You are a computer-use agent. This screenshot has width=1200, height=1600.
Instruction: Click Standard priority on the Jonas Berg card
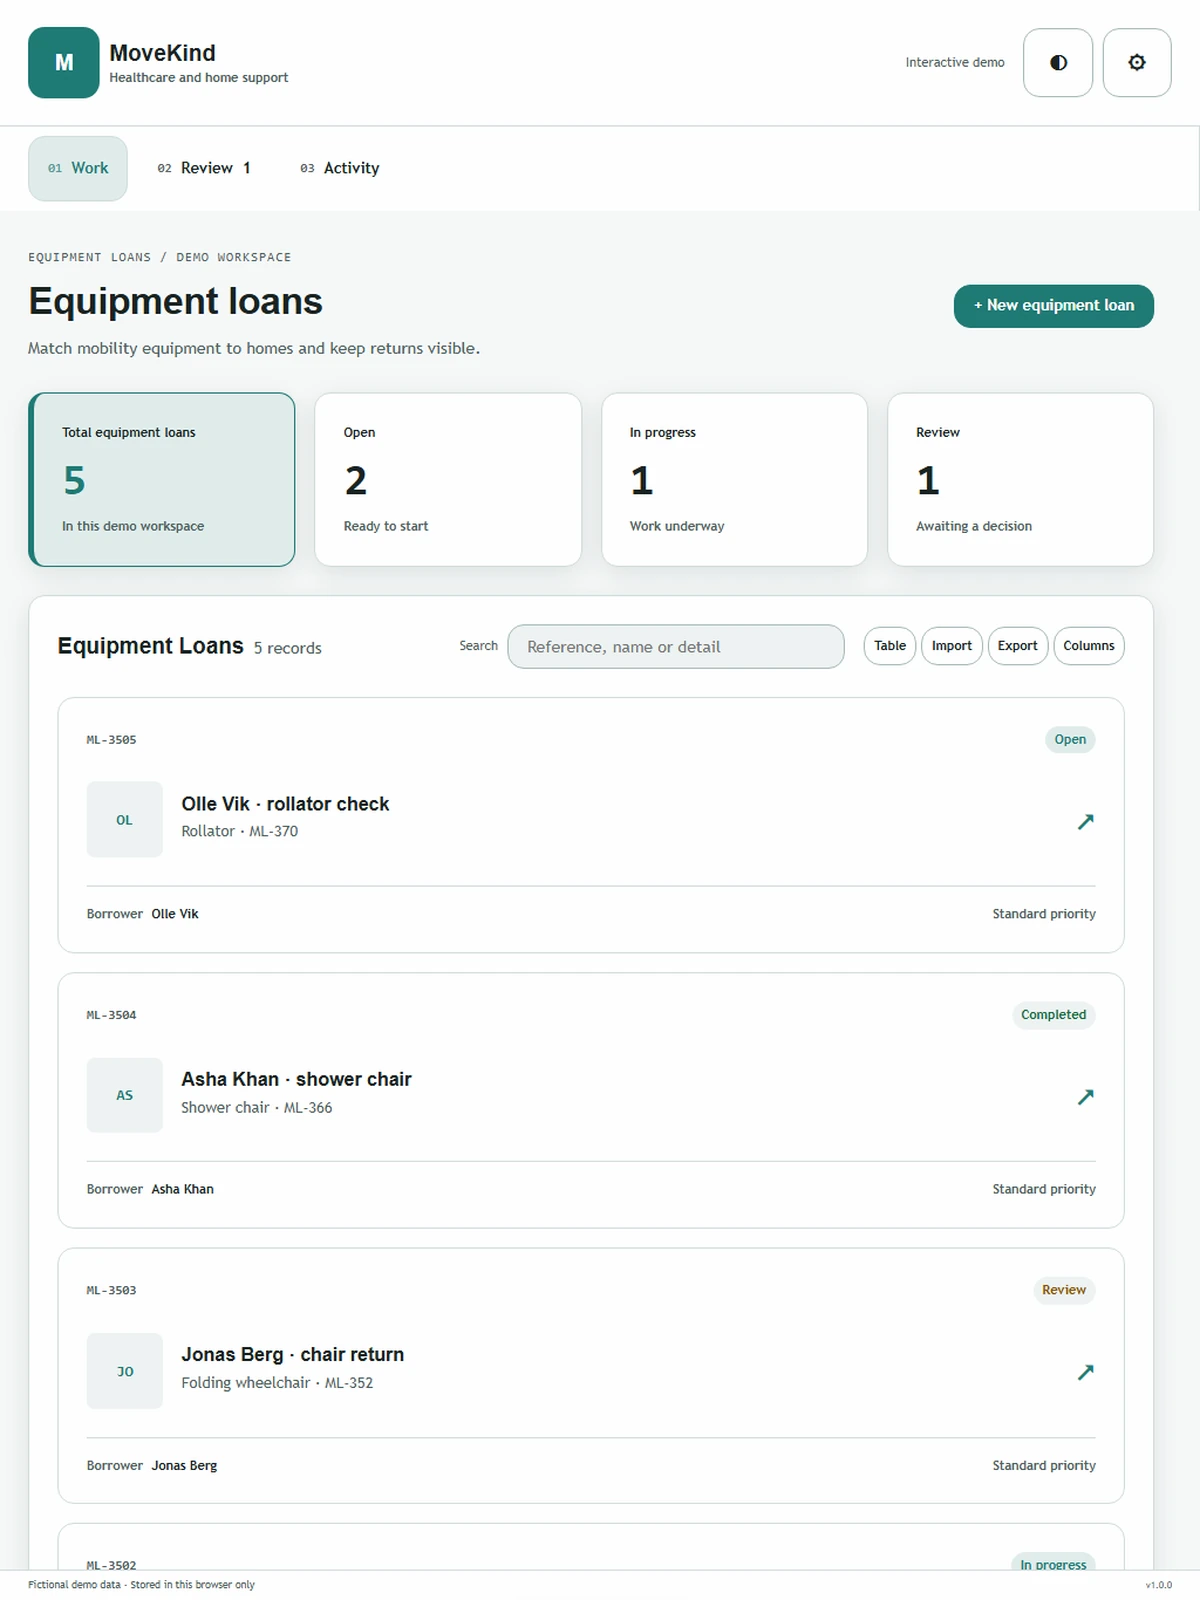pyautogui.click(x=1044, y=1465)
